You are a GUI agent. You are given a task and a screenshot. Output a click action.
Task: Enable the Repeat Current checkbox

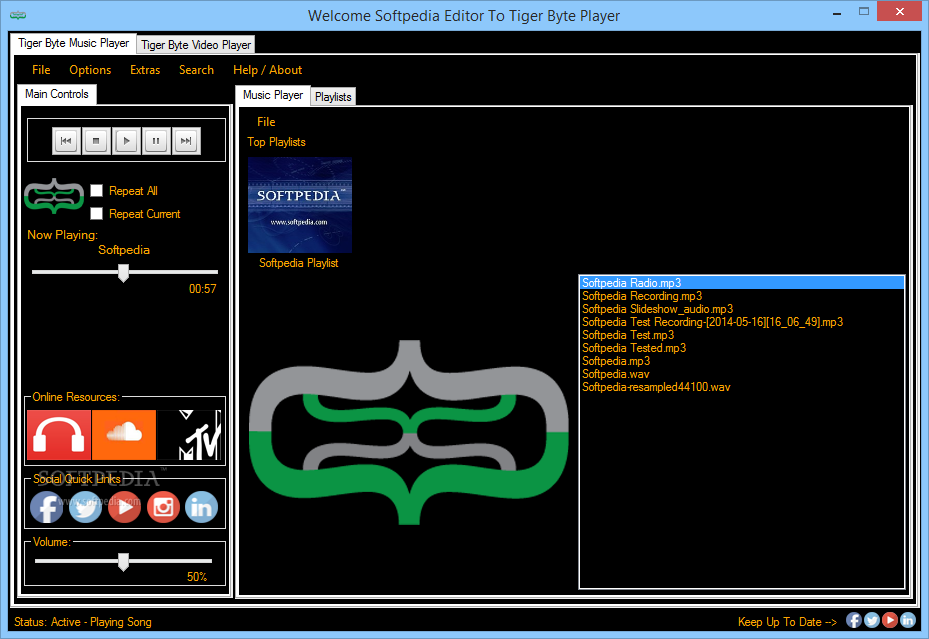point(97,214)
